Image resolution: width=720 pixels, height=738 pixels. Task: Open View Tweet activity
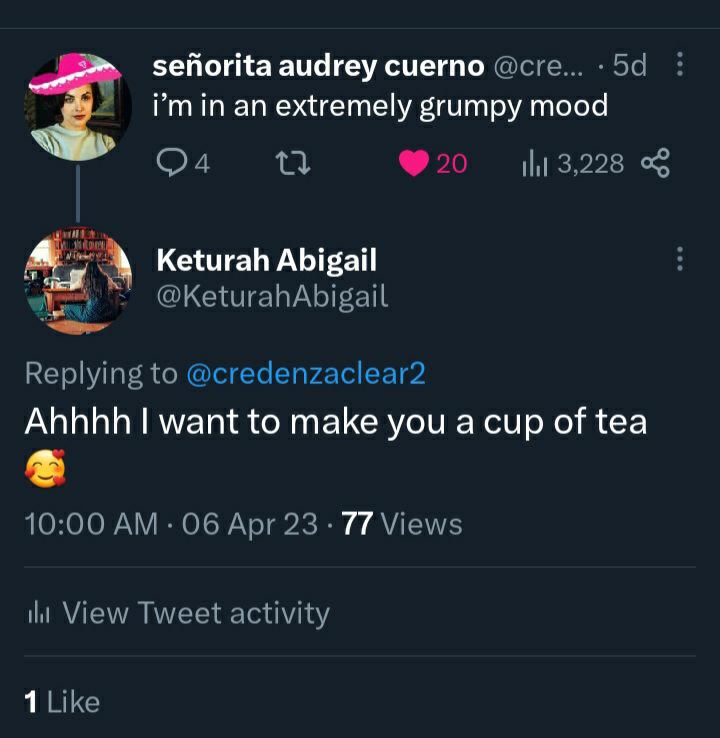pos(179,613)
